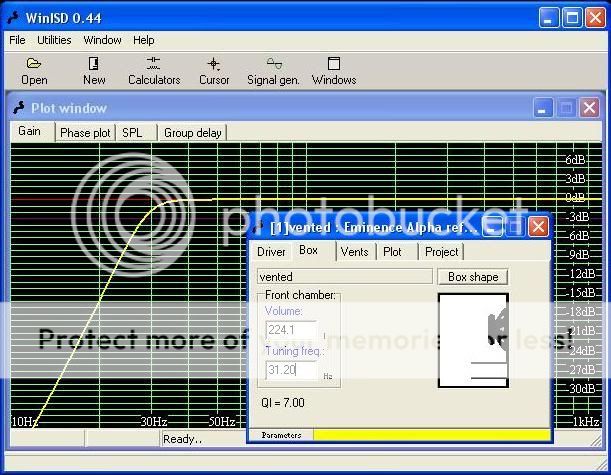Open the Calculators tool
611x475 pixels.
coord(154,70)
